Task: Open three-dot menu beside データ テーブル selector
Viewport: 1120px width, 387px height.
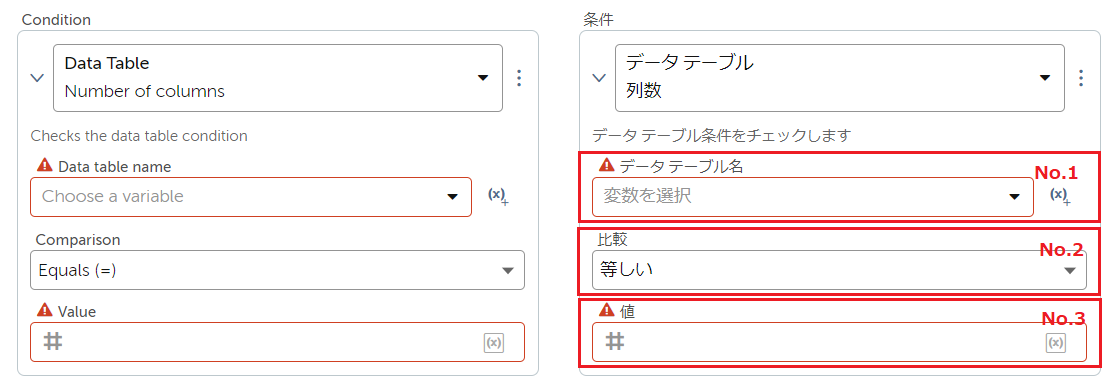Action: 1081,78
